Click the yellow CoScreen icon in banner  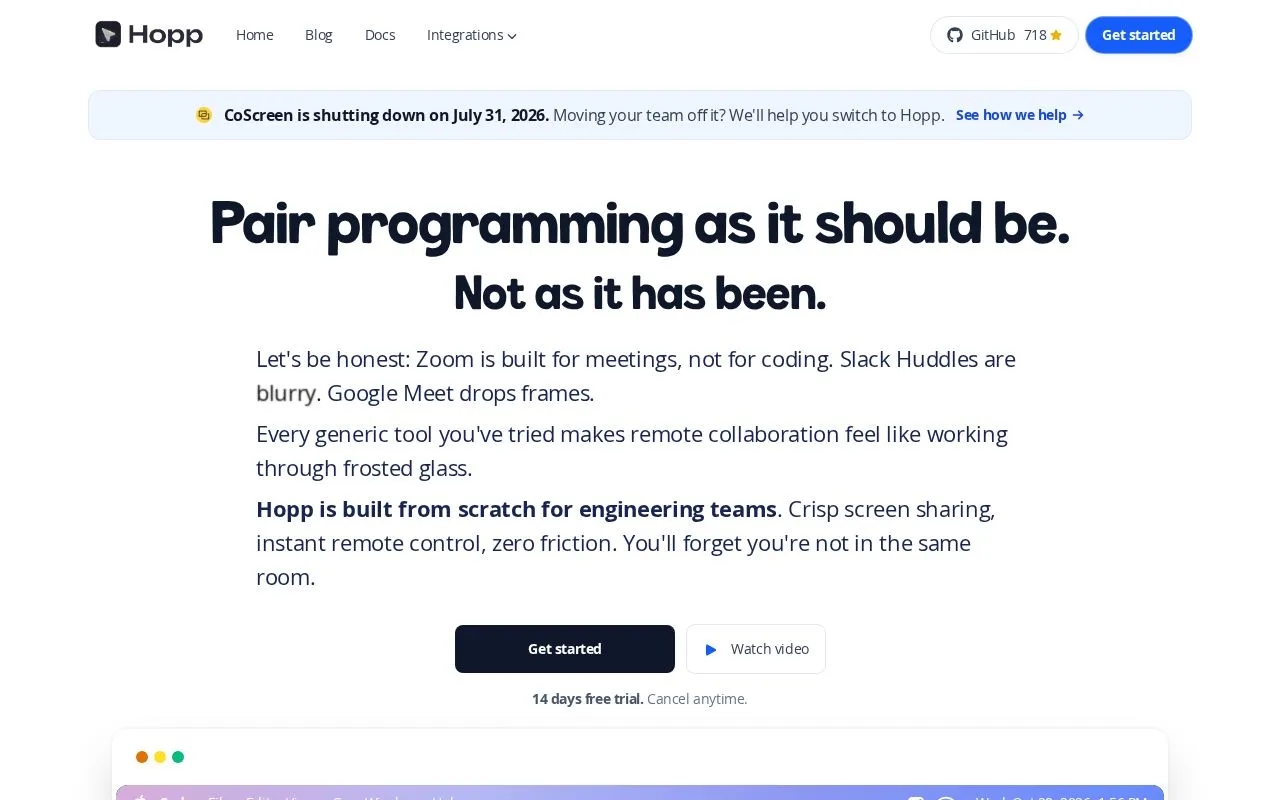pos(204,115)
